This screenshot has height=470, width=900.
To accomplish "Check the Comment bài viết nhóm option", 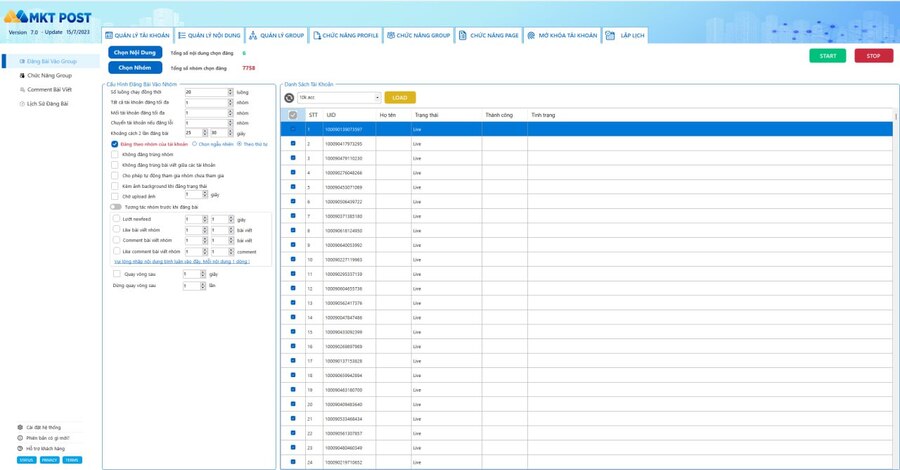I will pyautogui.click(x=117, y=240).
